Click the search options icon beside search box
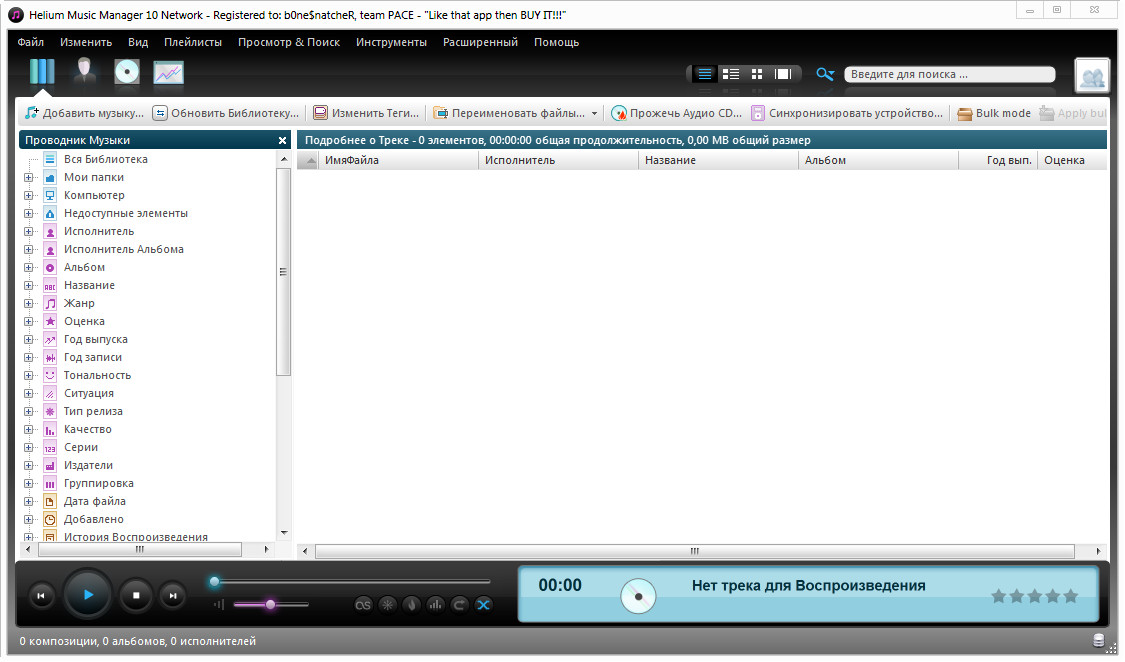 (825, 74)
